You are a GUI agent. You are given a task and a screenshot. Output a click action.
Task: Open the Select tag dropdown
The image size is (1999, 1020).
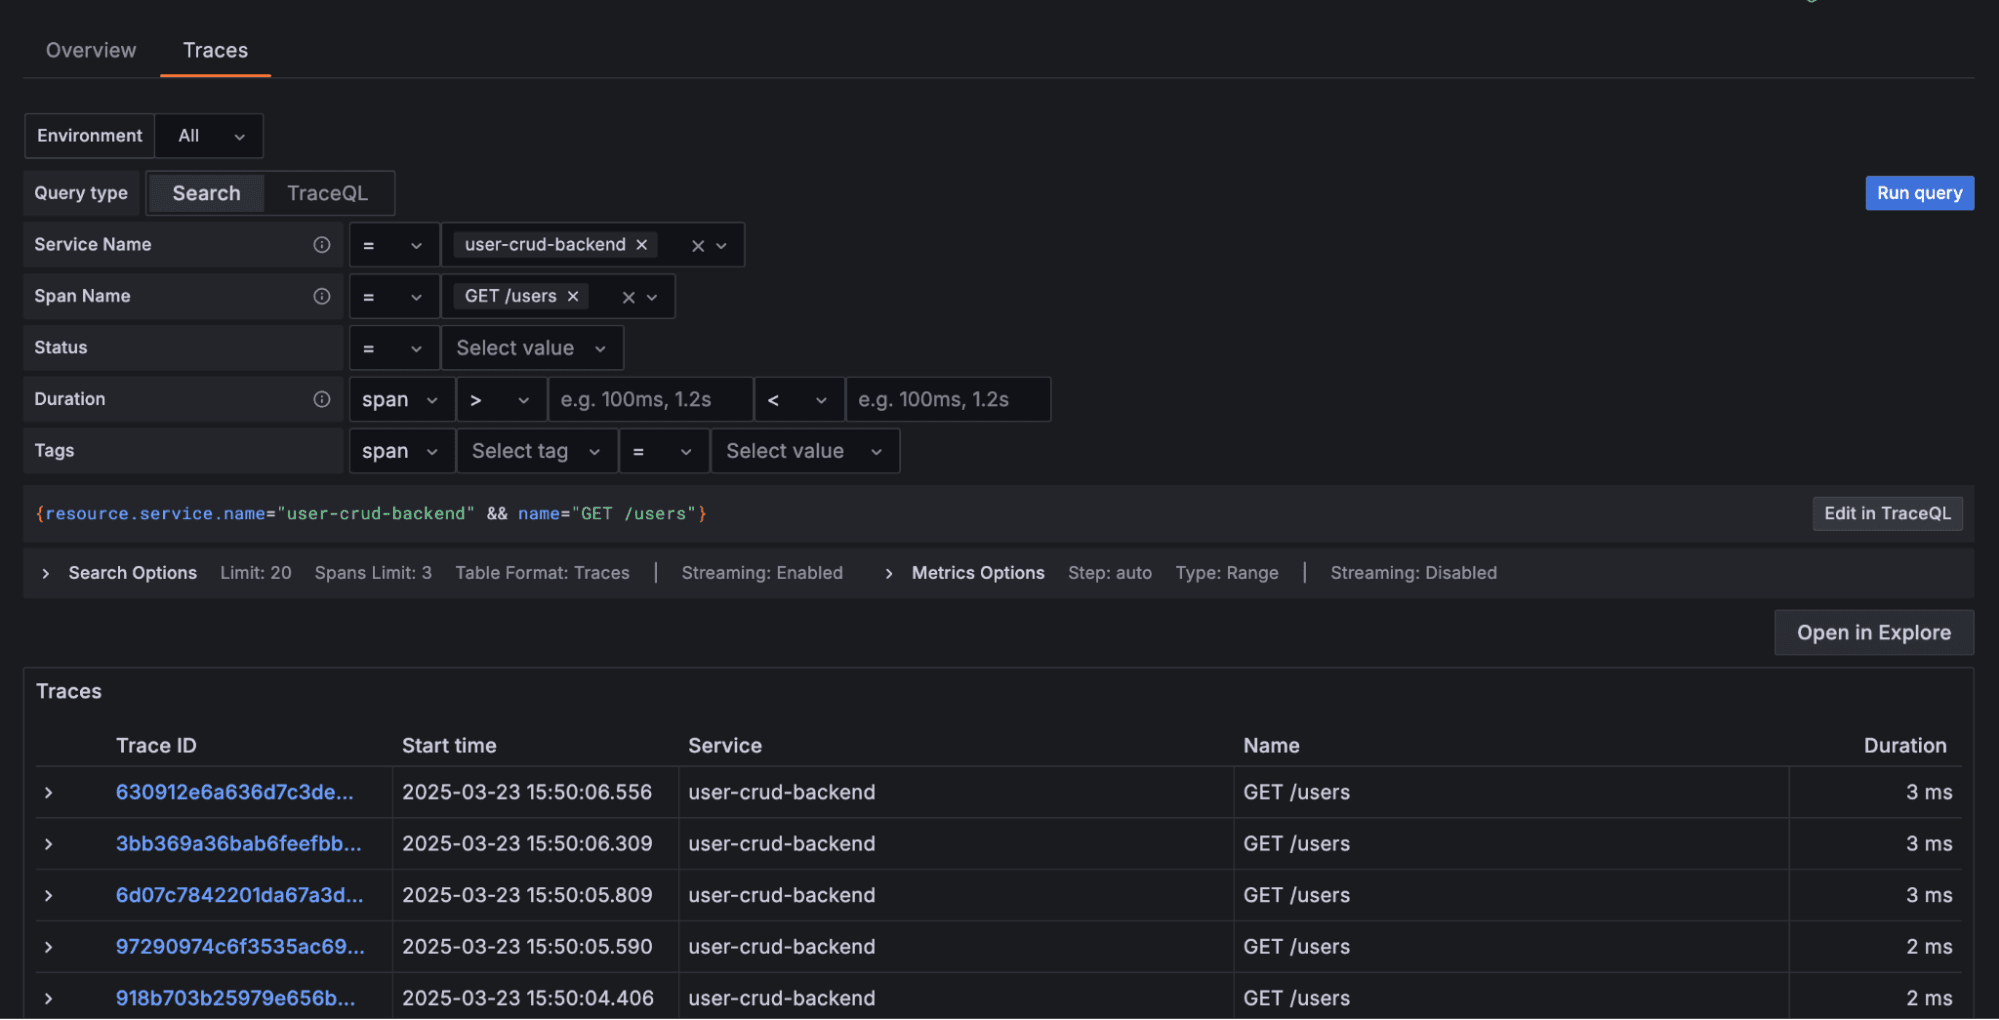click(x=536, y=451)
